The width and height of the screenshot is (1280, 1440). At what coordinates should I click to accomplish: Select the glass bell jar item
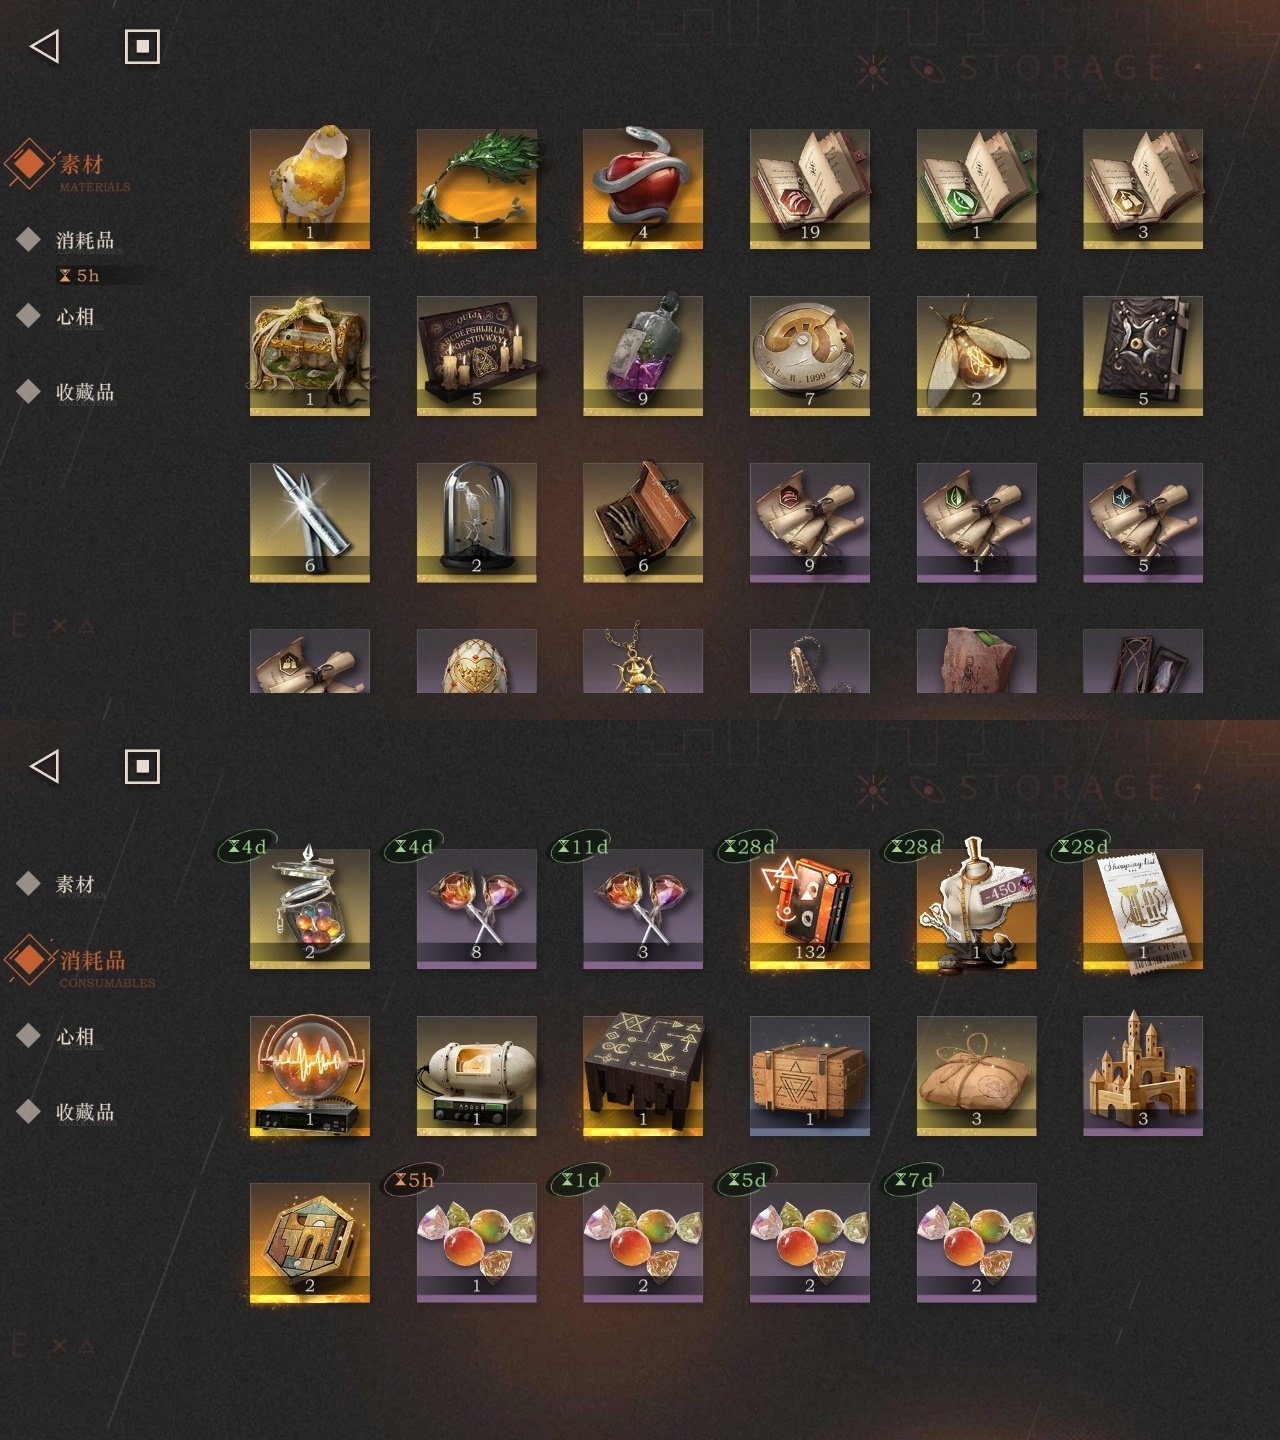tap(476, 522)
